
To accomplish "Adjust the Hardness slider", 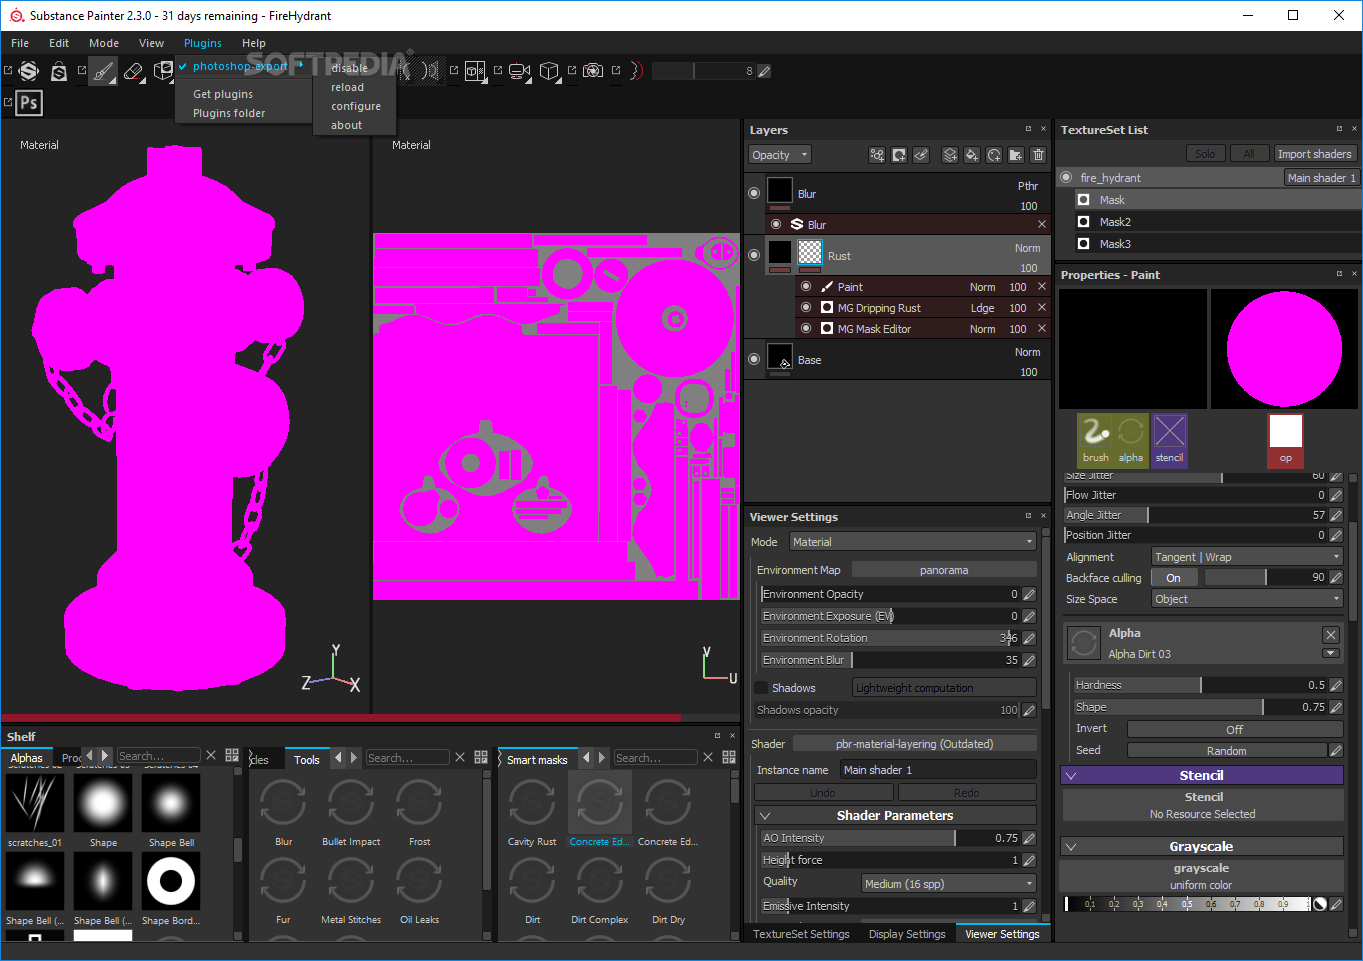I will (1200, 685).
